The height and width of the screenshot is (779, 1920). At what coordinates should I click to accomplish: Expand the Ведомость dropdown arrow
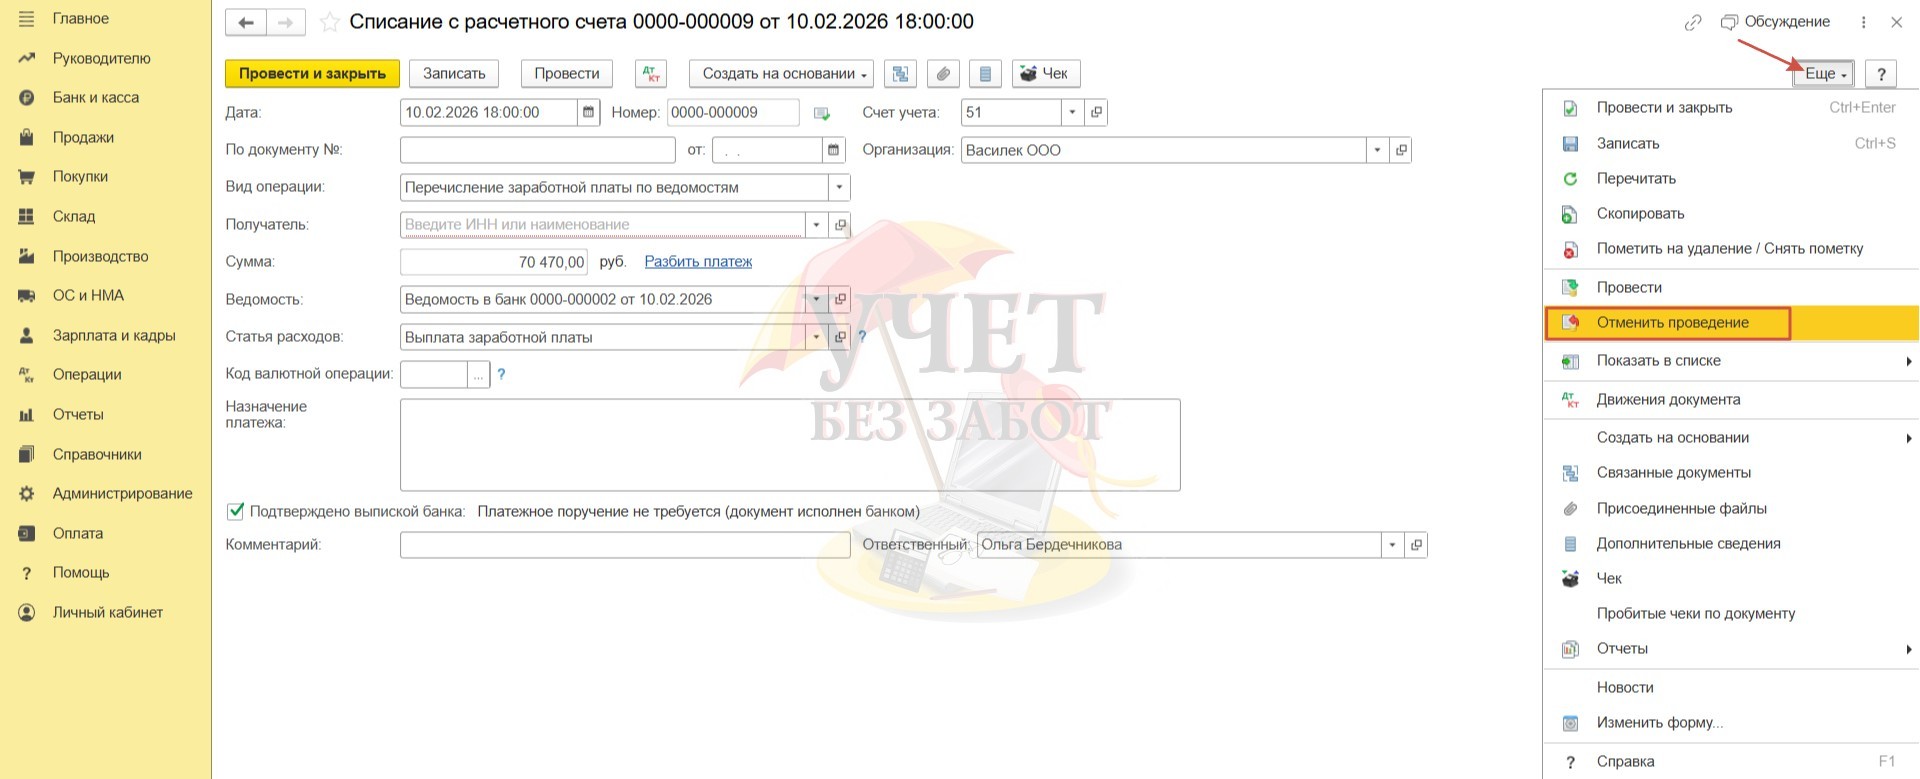pyautogui.click(x=816, y=299)
